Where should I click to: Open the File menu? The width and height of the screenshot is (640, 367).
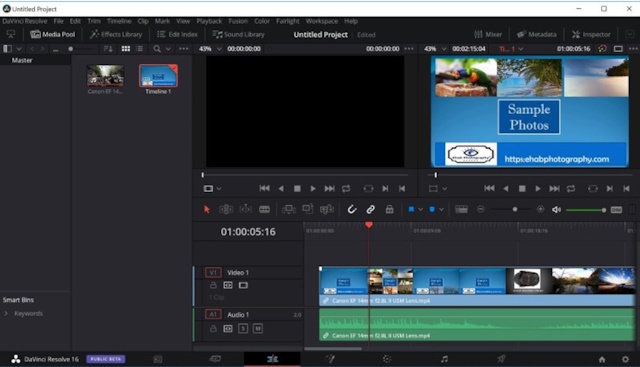[x=58, y=21]
